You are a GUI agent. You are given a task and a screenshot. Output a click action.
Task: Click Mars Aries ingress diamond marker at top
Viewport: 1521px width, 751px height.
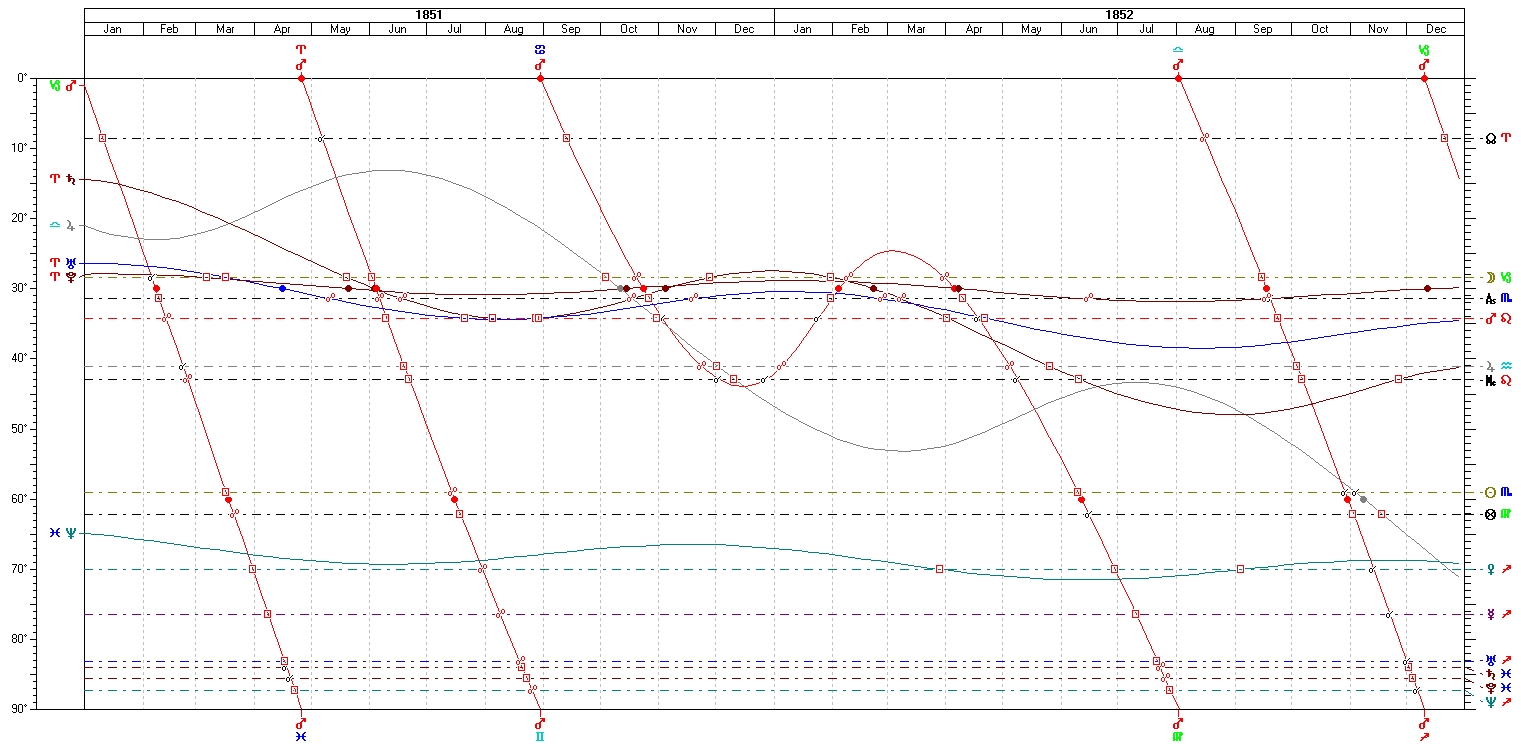[x=301, y=78]
